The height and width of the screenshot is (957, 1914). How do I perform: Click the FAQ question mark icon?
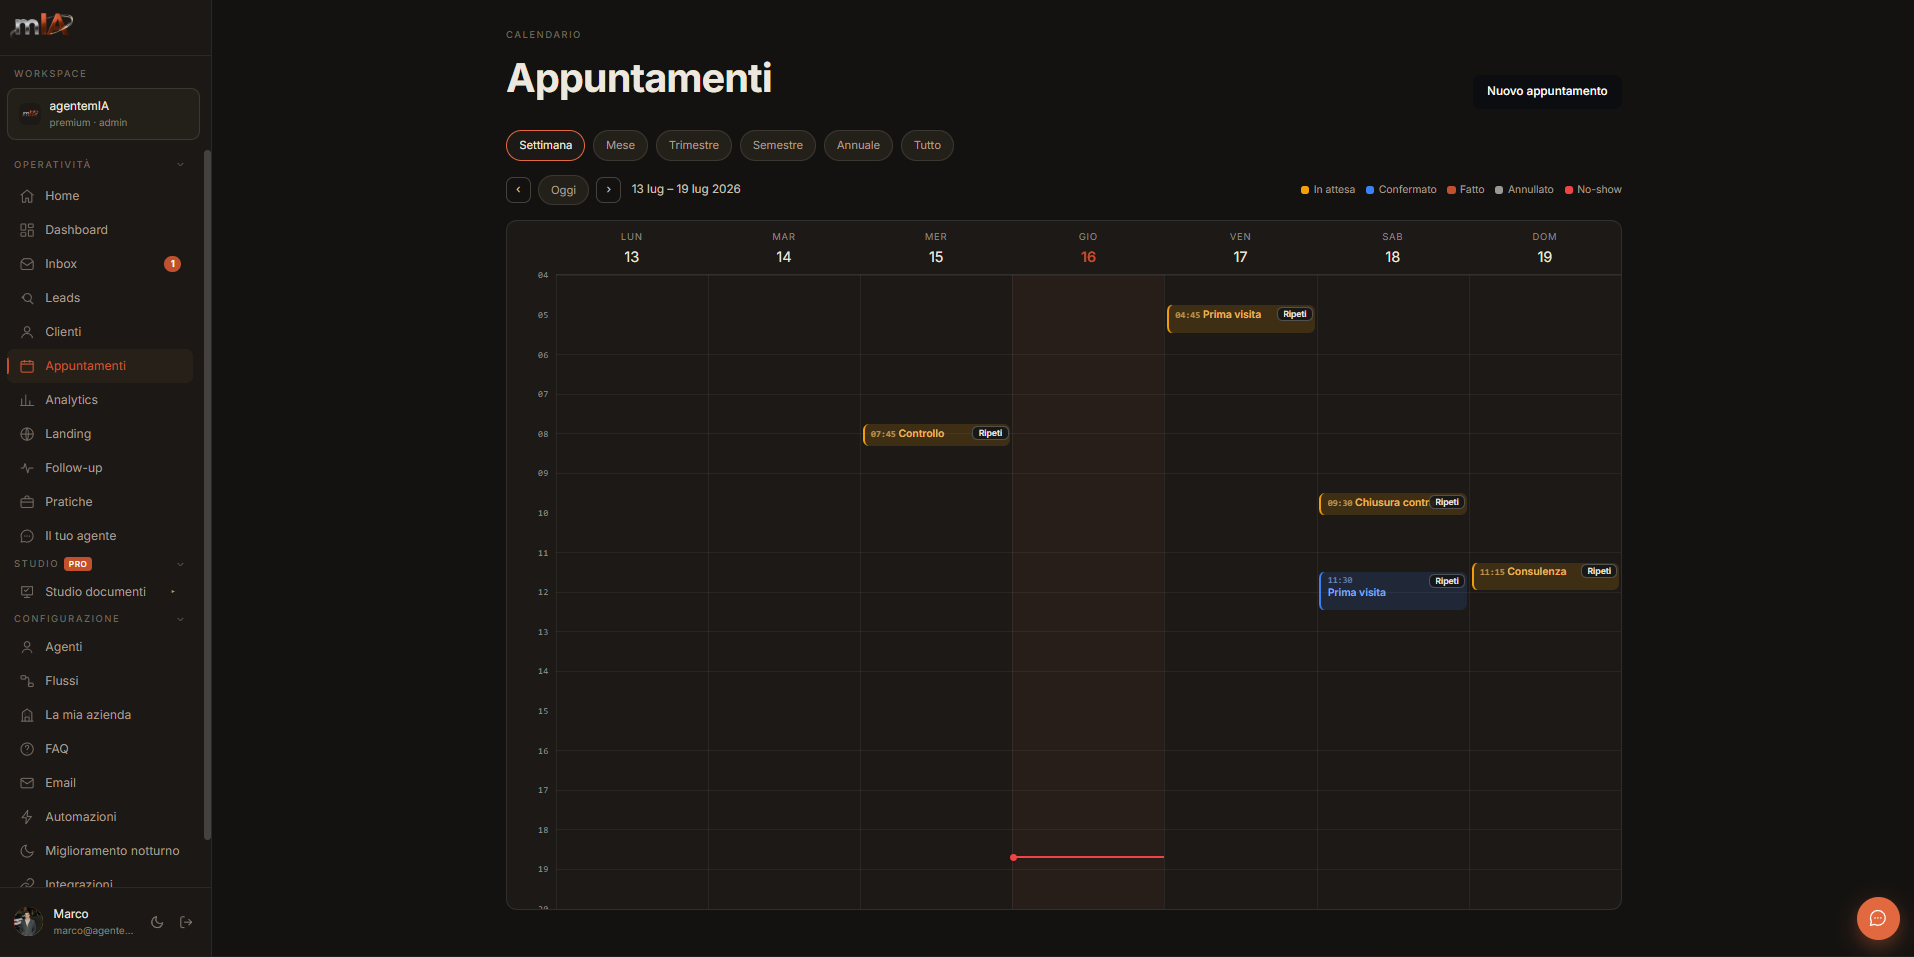[27, 749]
